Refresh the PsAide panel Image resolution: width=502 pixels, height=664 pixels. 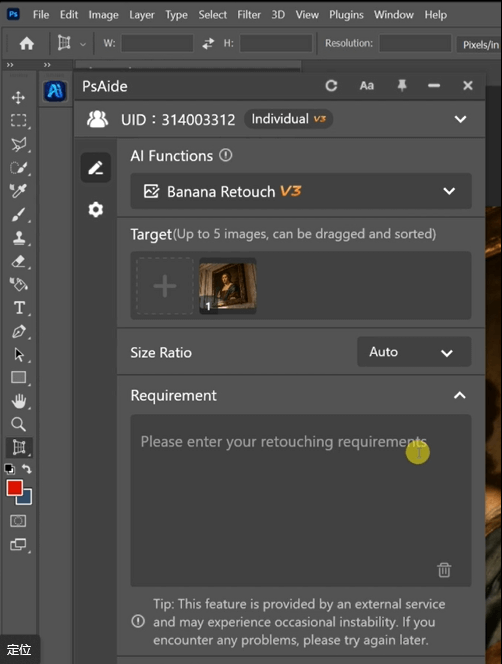331,86
